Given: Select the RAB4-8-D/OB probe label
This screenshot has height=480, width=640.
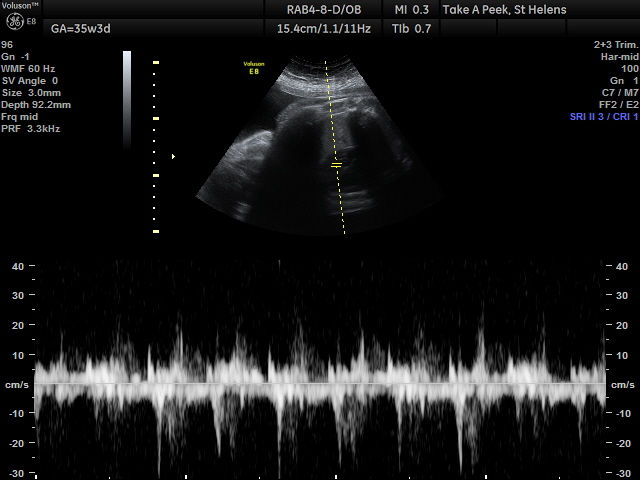Looking at the screenshot, I should click(x=324, y=9).
